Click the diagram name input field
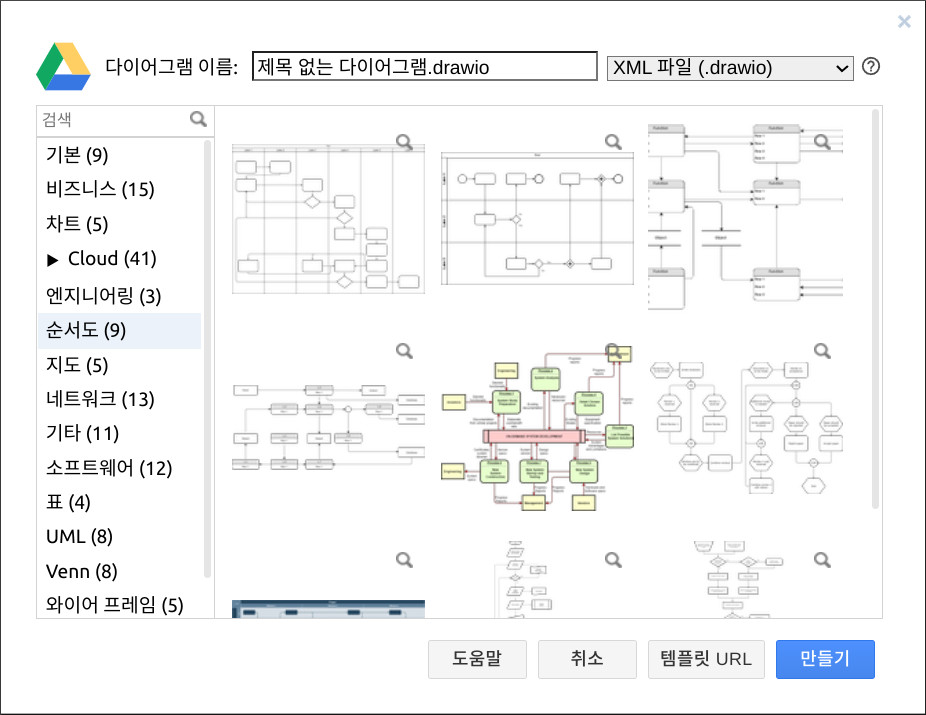This screenshot has height=715, width=926. click(x=424, y=66)
